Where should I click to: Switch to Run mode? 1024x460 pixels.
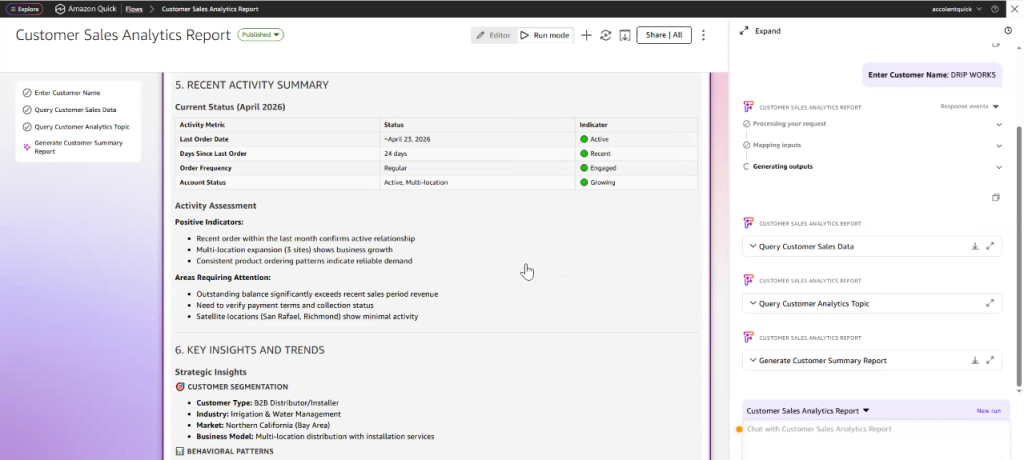click(x=545, y=35)
